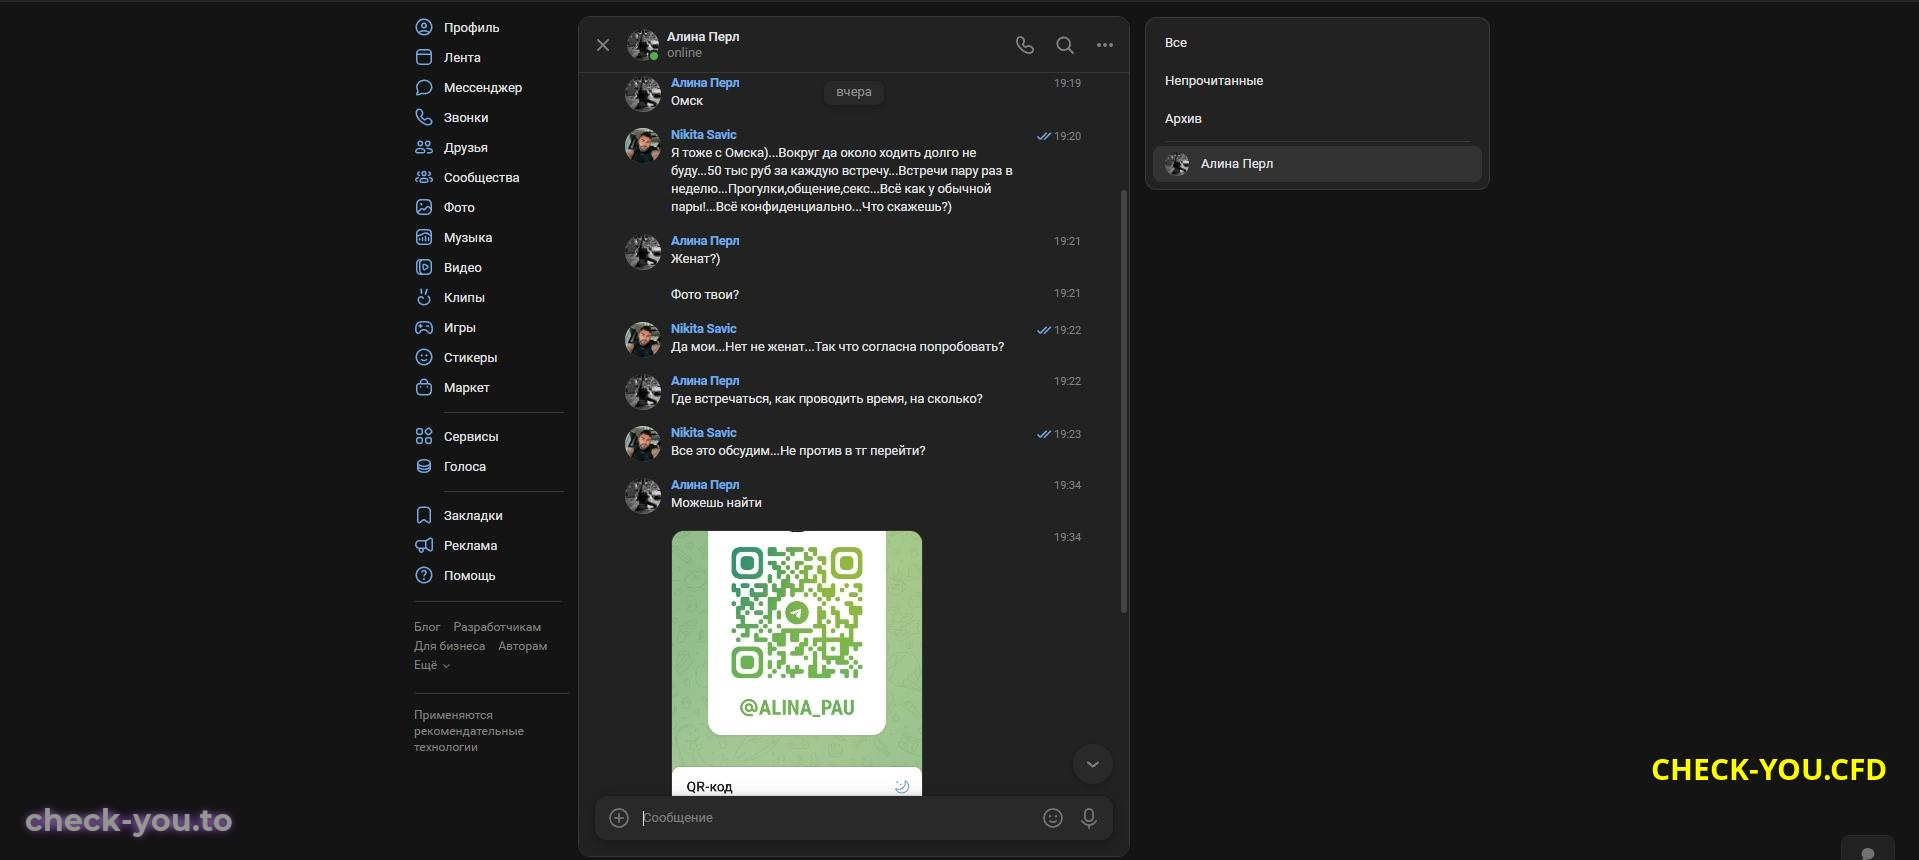Viewport: 1919px width, 860px height.
Task: Open the Видео play icon
Action: tap(424, 267)
